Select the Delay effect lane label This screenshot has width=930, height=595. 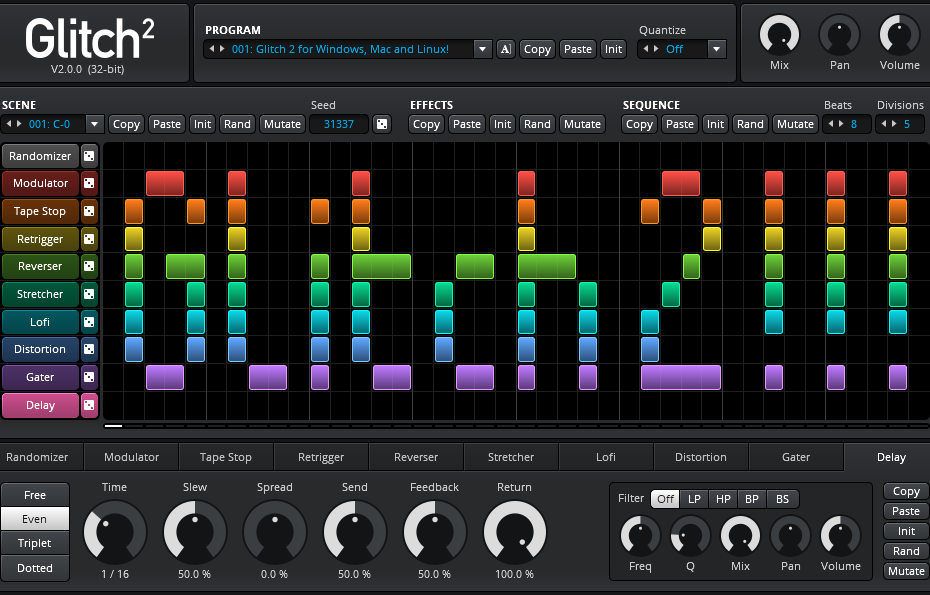(40, 405)
